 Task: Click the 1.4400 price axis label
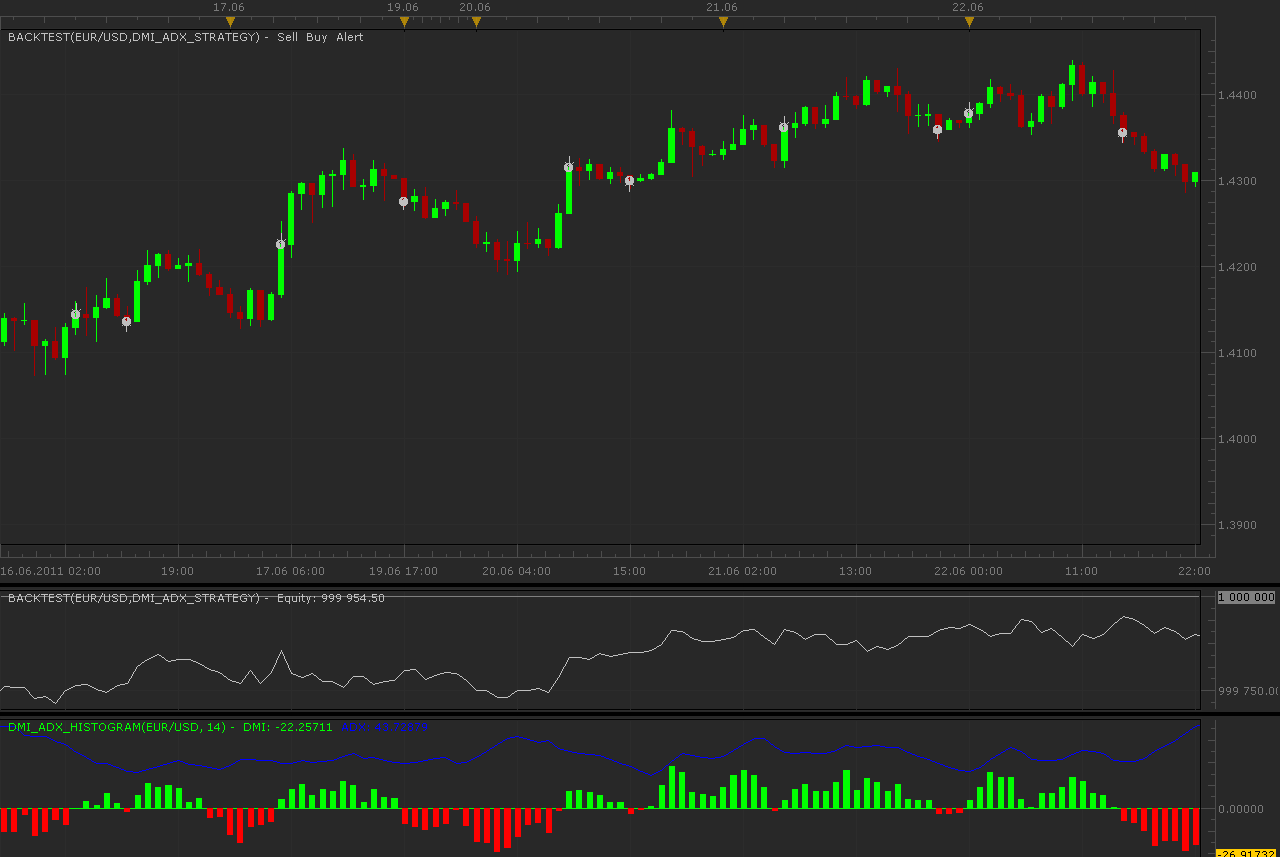click(x=1237, y=95)
